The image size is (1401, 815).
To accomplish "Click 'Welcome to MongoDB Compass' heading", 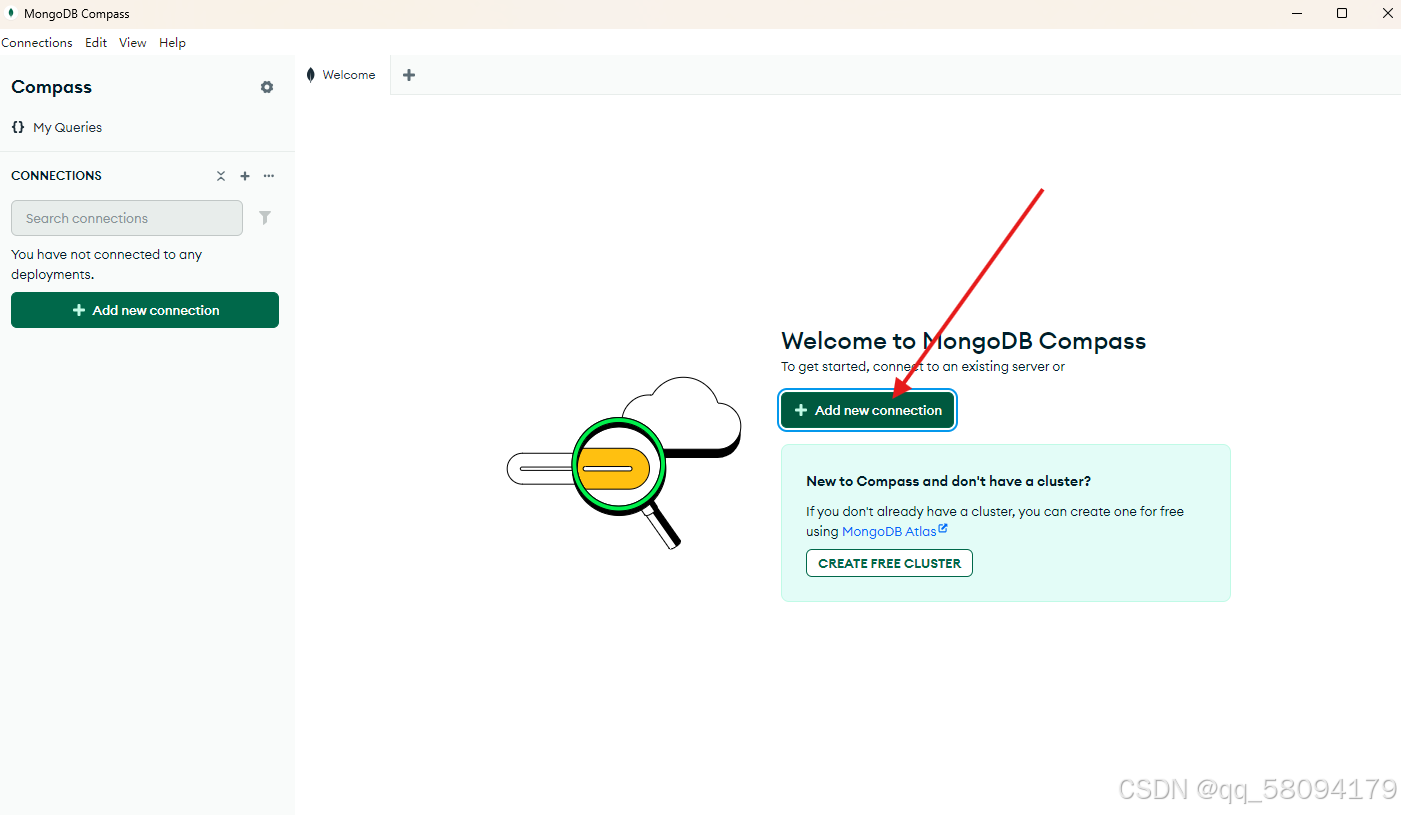I will pyautogui.click(x=963, y=341).
